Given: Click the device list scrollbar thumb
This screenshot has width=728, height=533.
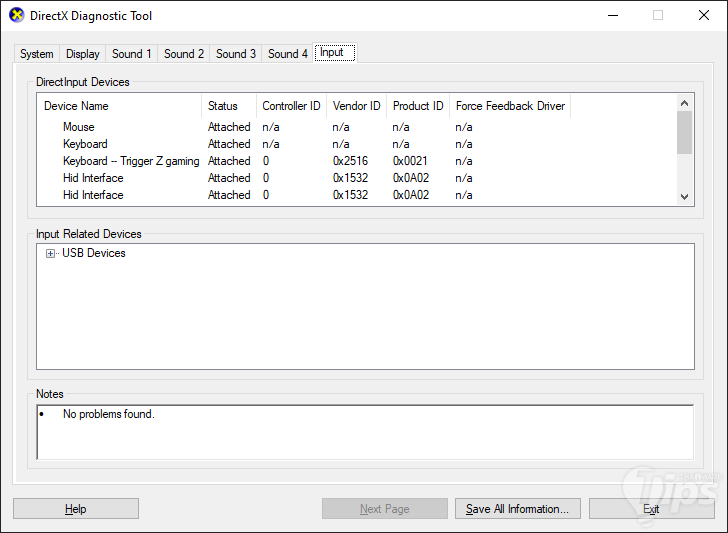Looking at the screenshot, I should (x=684, y=133).
